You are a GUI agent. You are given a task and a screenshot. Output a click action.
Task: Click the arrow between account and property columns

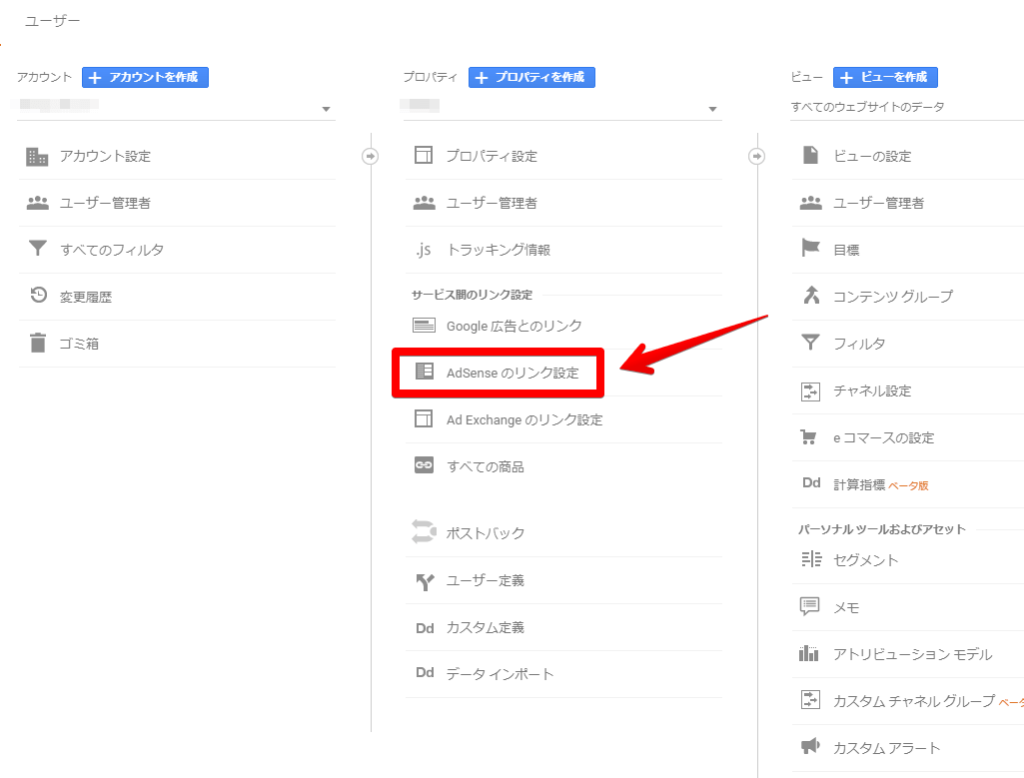click(x=370, y=156)
